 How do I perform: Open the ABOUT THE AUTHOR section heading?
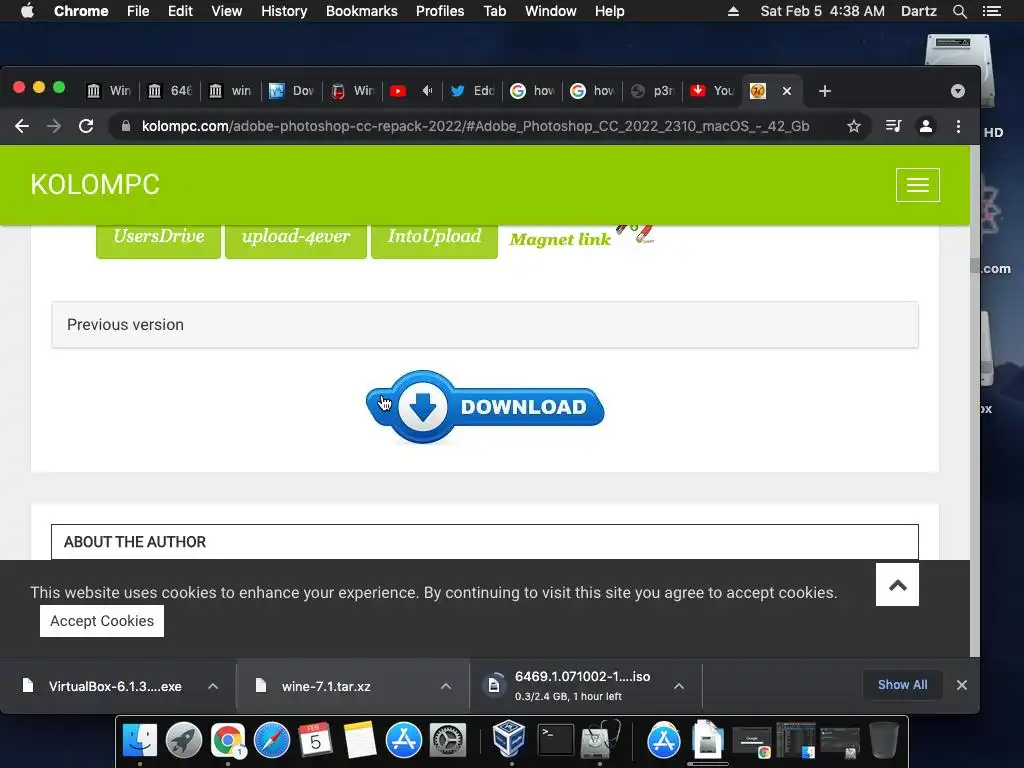click(x=485, y=542)
